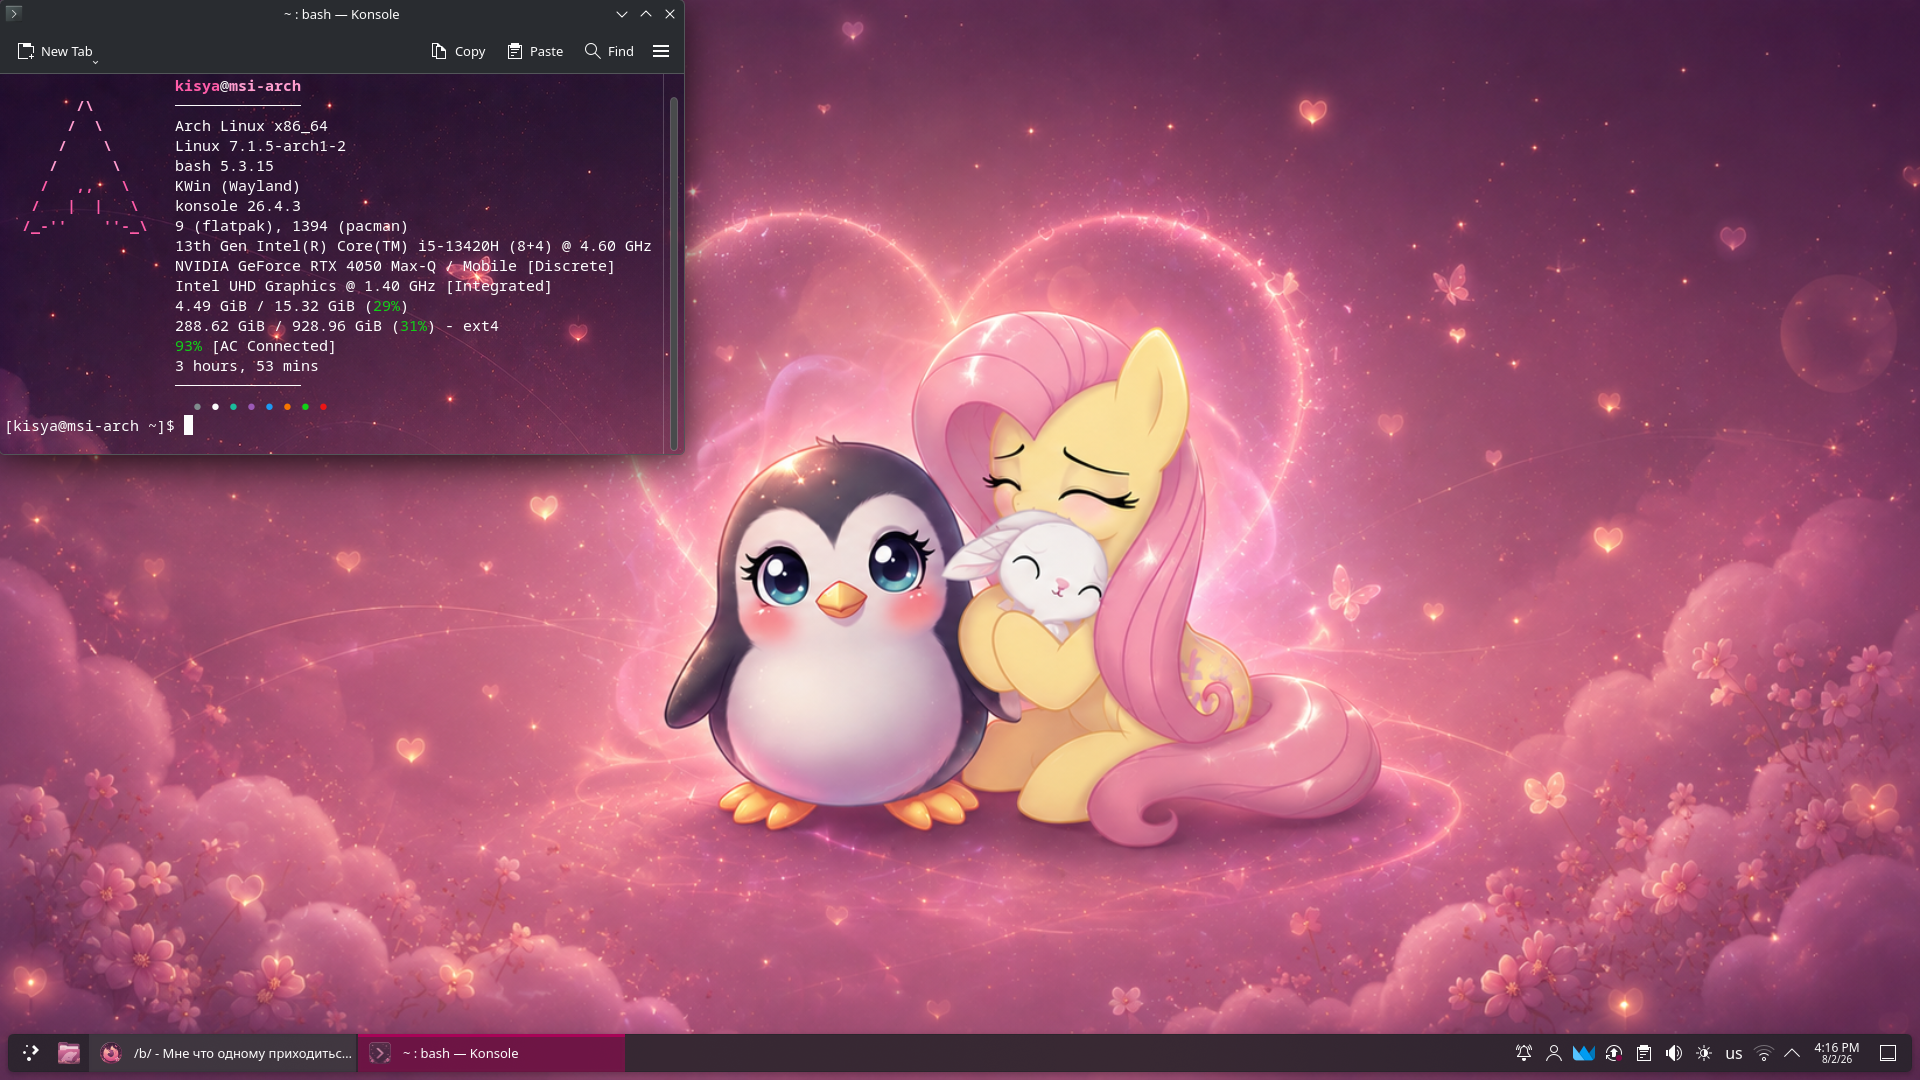Open the software updates tray icon
This screenshot has width=1920, height=1080.
1614,1053
